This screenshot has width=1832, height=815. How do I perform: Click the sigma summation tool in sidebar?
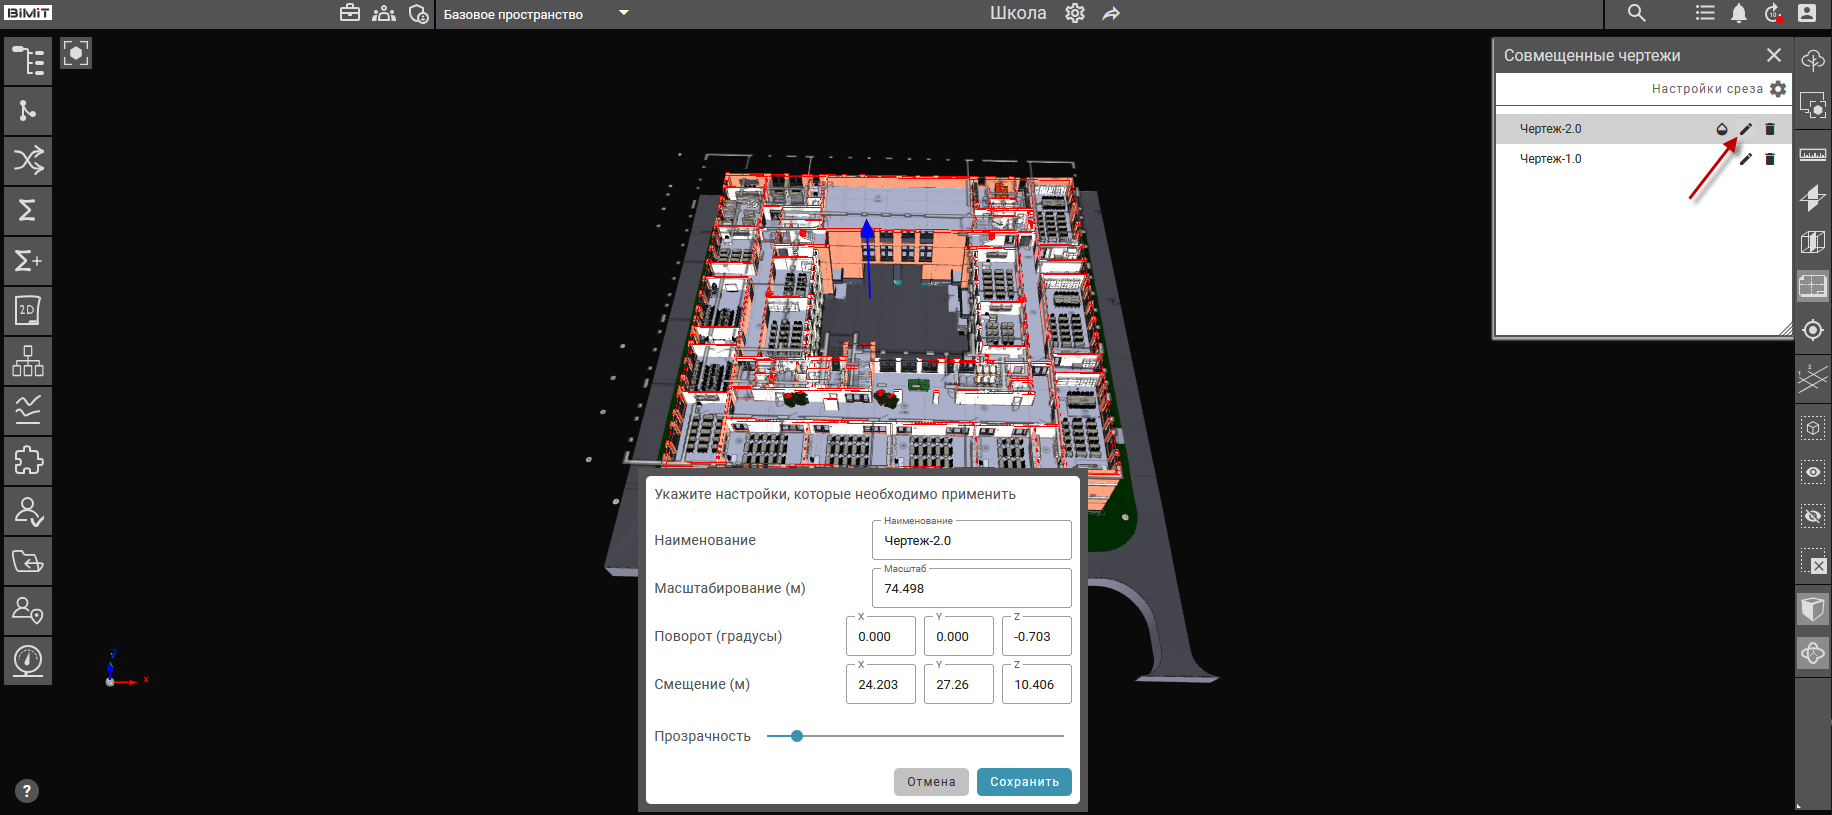(28, 211)
